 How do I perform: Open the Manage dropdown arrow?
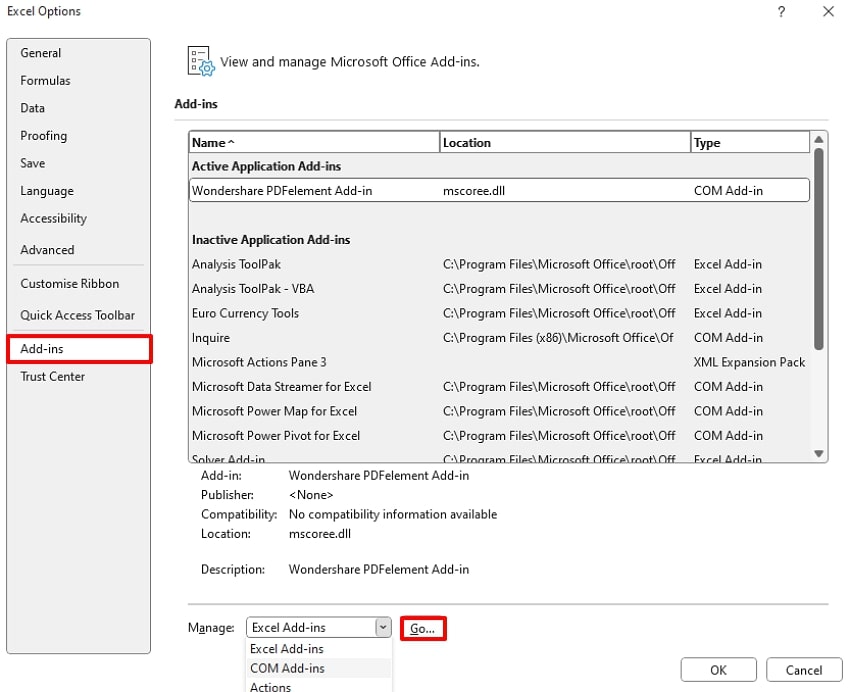point(382,628)
